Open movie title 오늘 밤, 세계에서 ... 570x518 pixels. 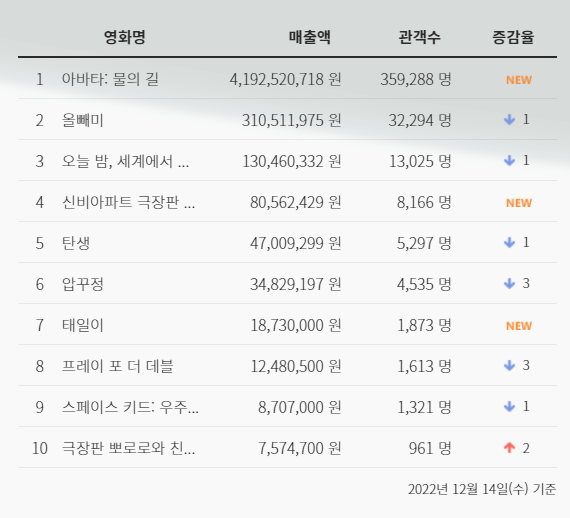[125, 161]
